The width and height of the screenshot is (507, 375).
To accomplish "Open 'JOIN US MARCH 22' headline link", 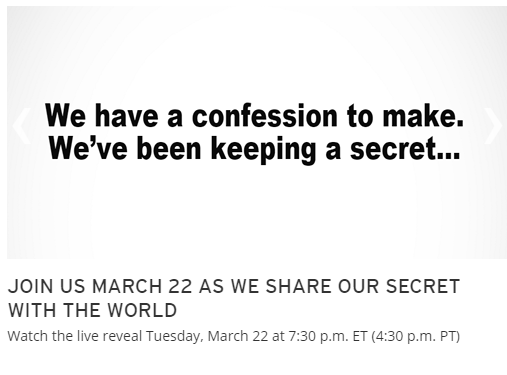I will pyautogui.click(x=234, y=298).
